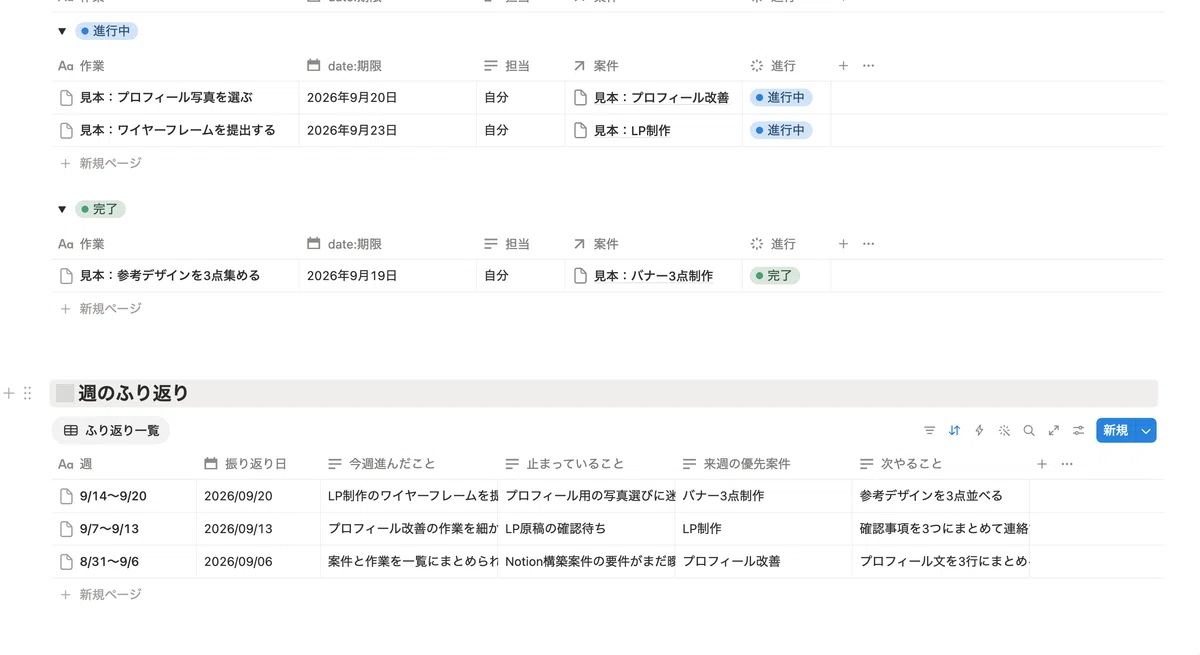1200x655 pixels.
Task: Open more options in 完了 table header
Action: point(868,244)
